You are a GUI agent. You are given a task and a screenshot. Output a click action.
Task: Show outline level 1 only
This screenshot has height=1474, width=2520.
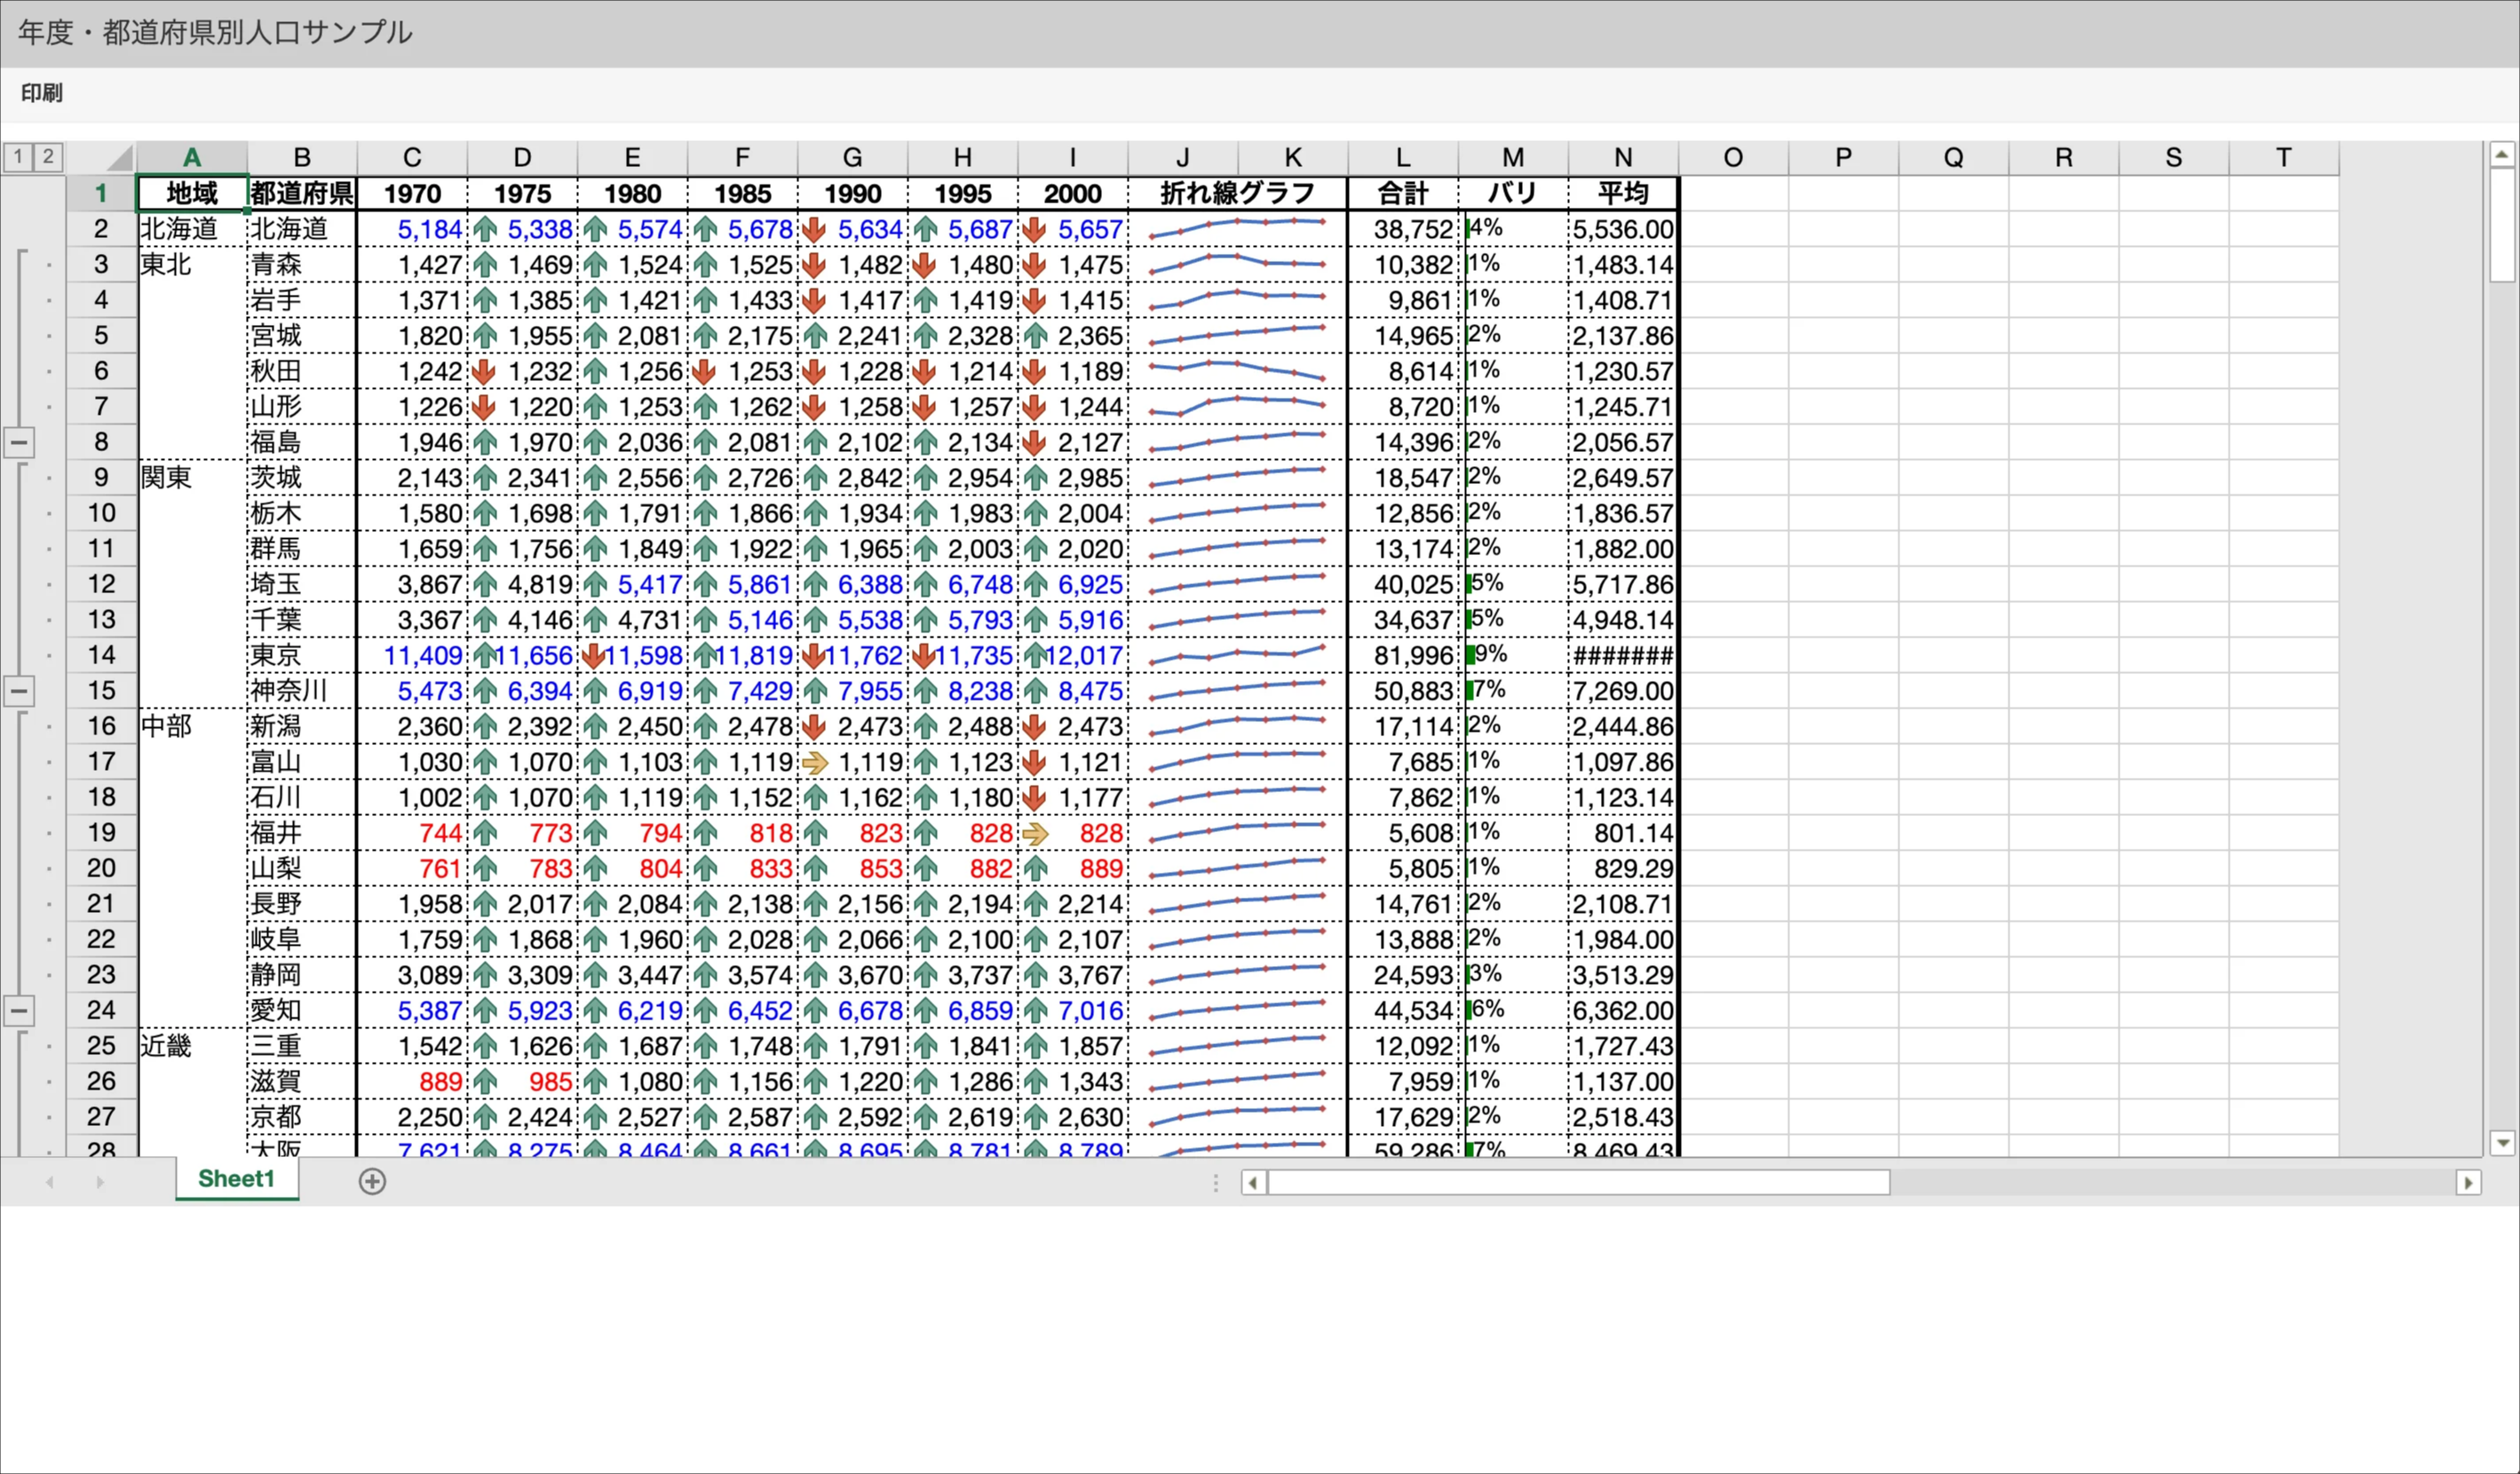[x=18, y=156]
